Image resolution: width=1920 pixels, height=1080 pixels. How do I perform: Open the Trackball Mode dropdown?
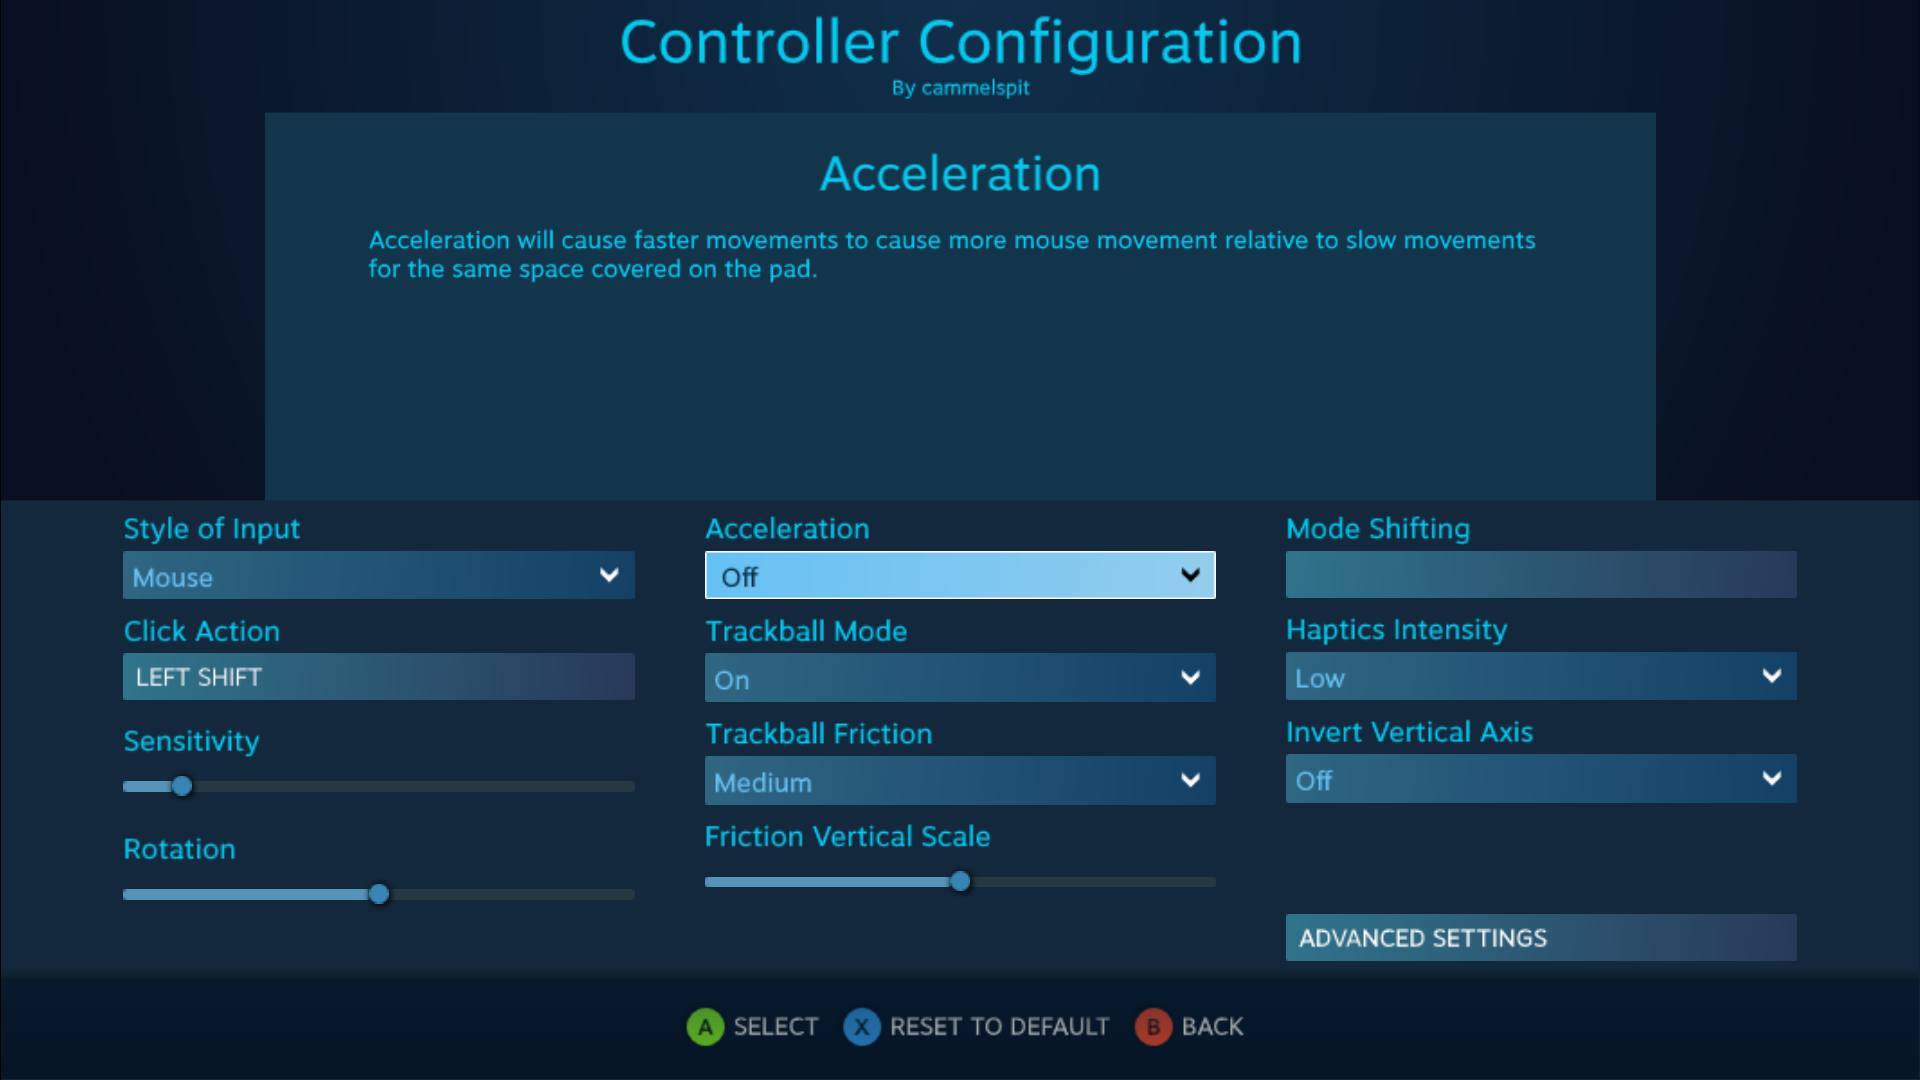pyautogui.click(x=959, y=679)
